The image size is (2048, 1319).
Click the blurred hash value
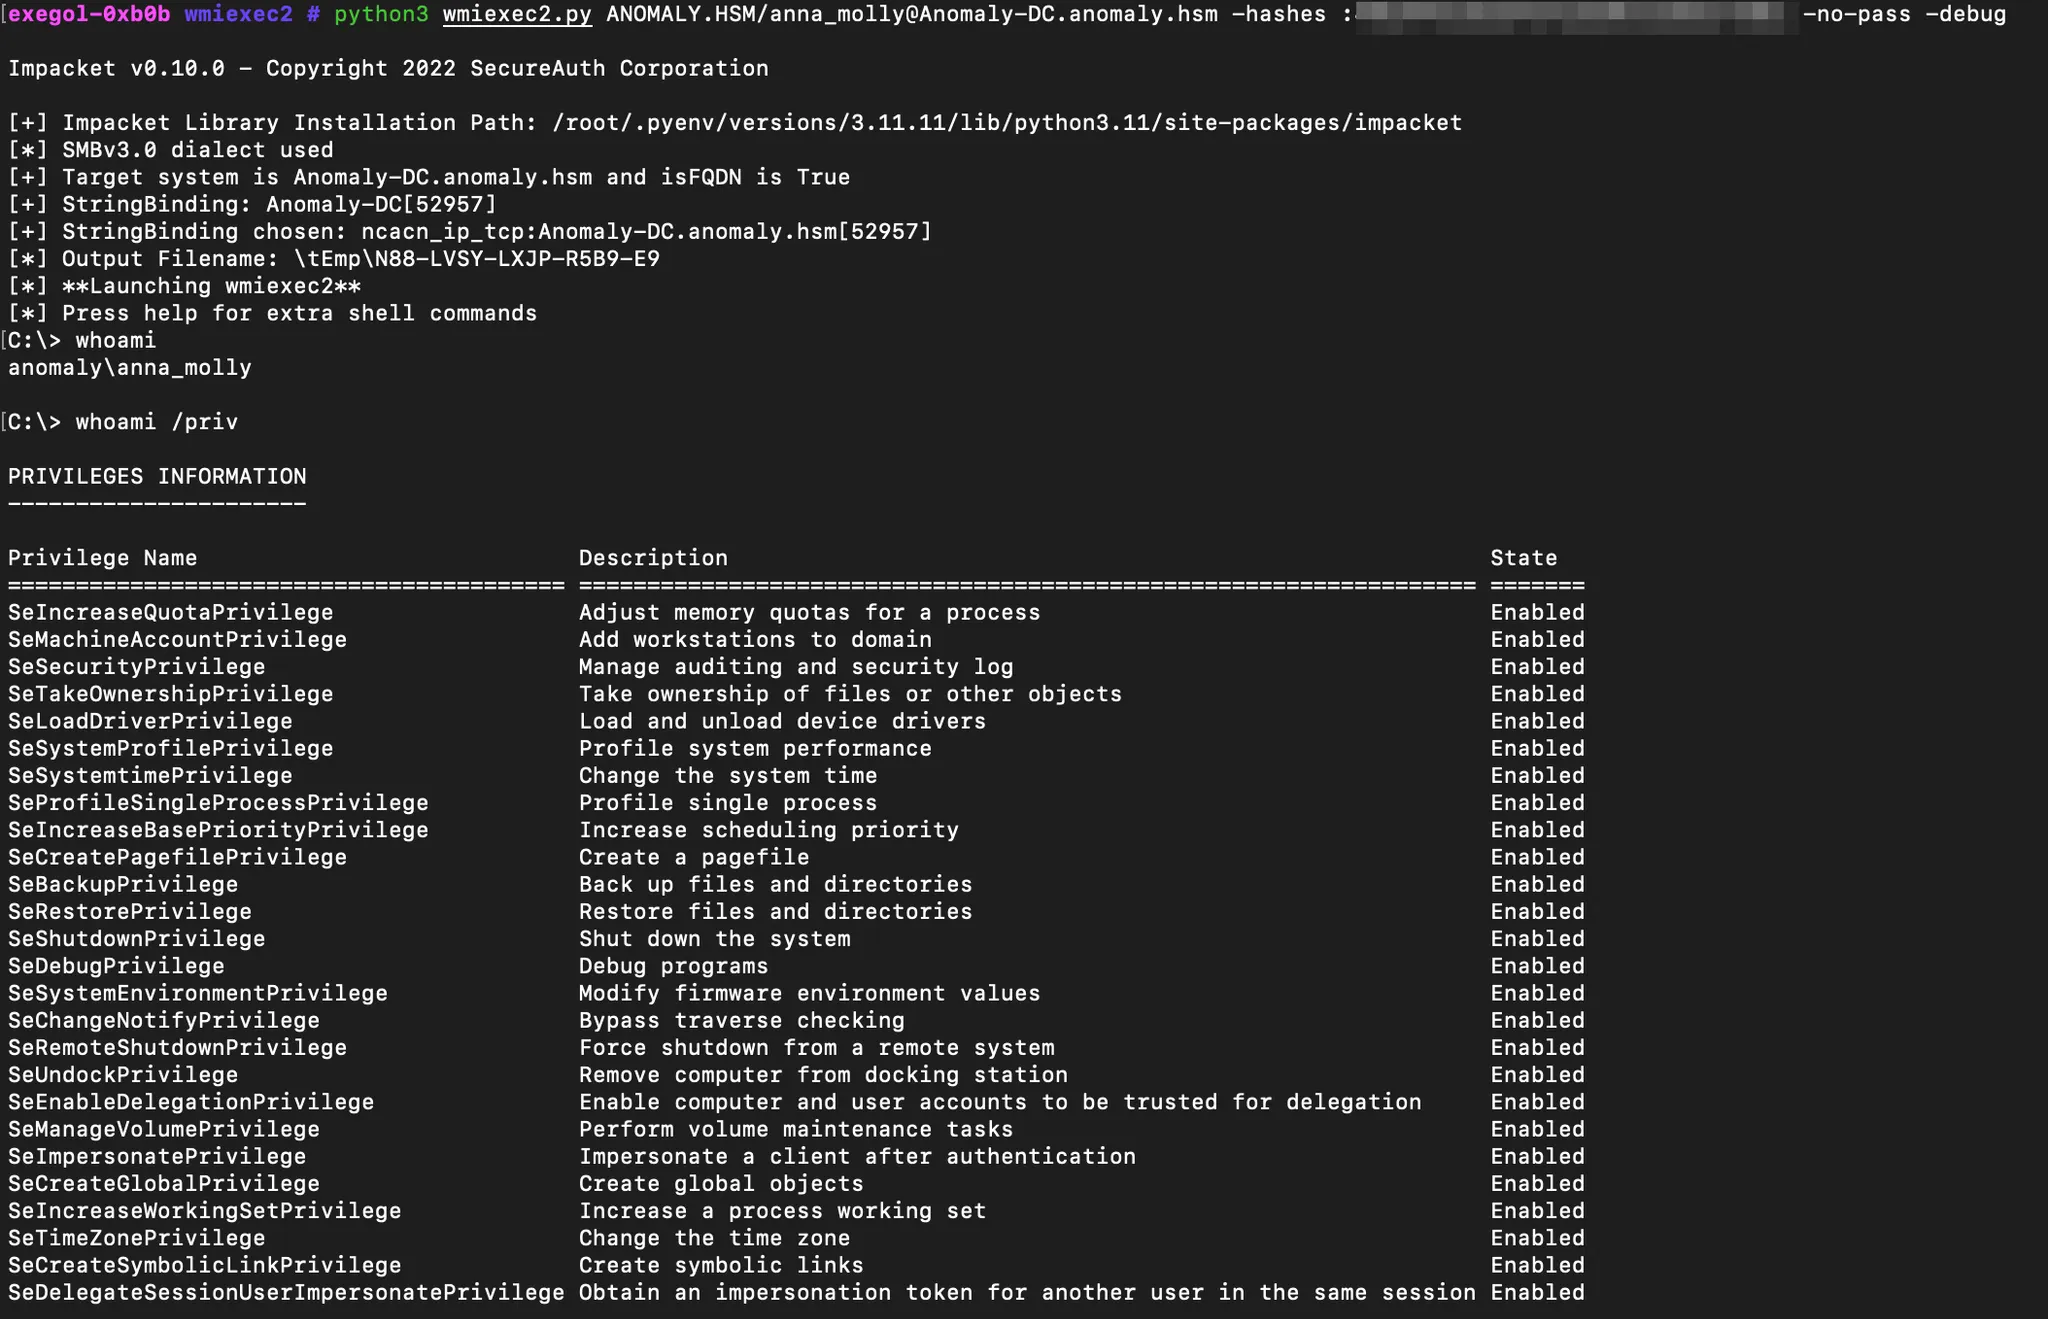click(x=1575, y=16)
